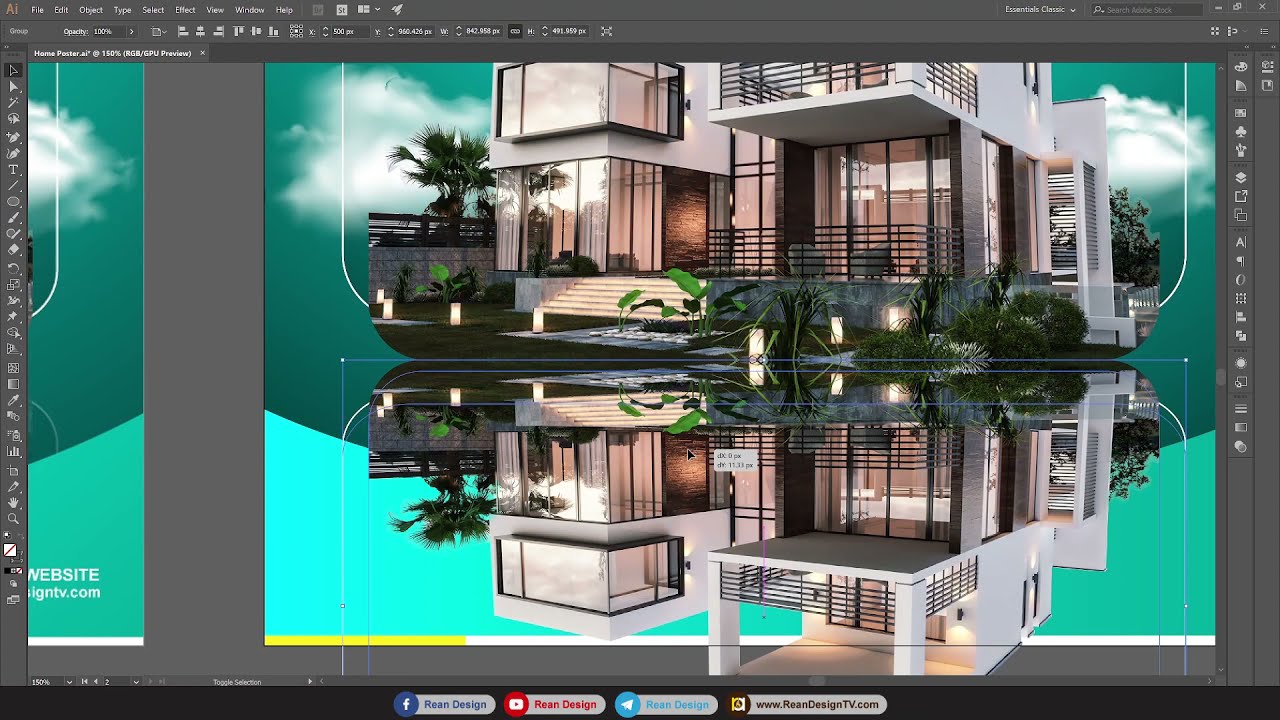The width and height of the screenshot is (1280, 720).
Task: Click the Fill color swatch in toolbar
Action: [10, 550]
